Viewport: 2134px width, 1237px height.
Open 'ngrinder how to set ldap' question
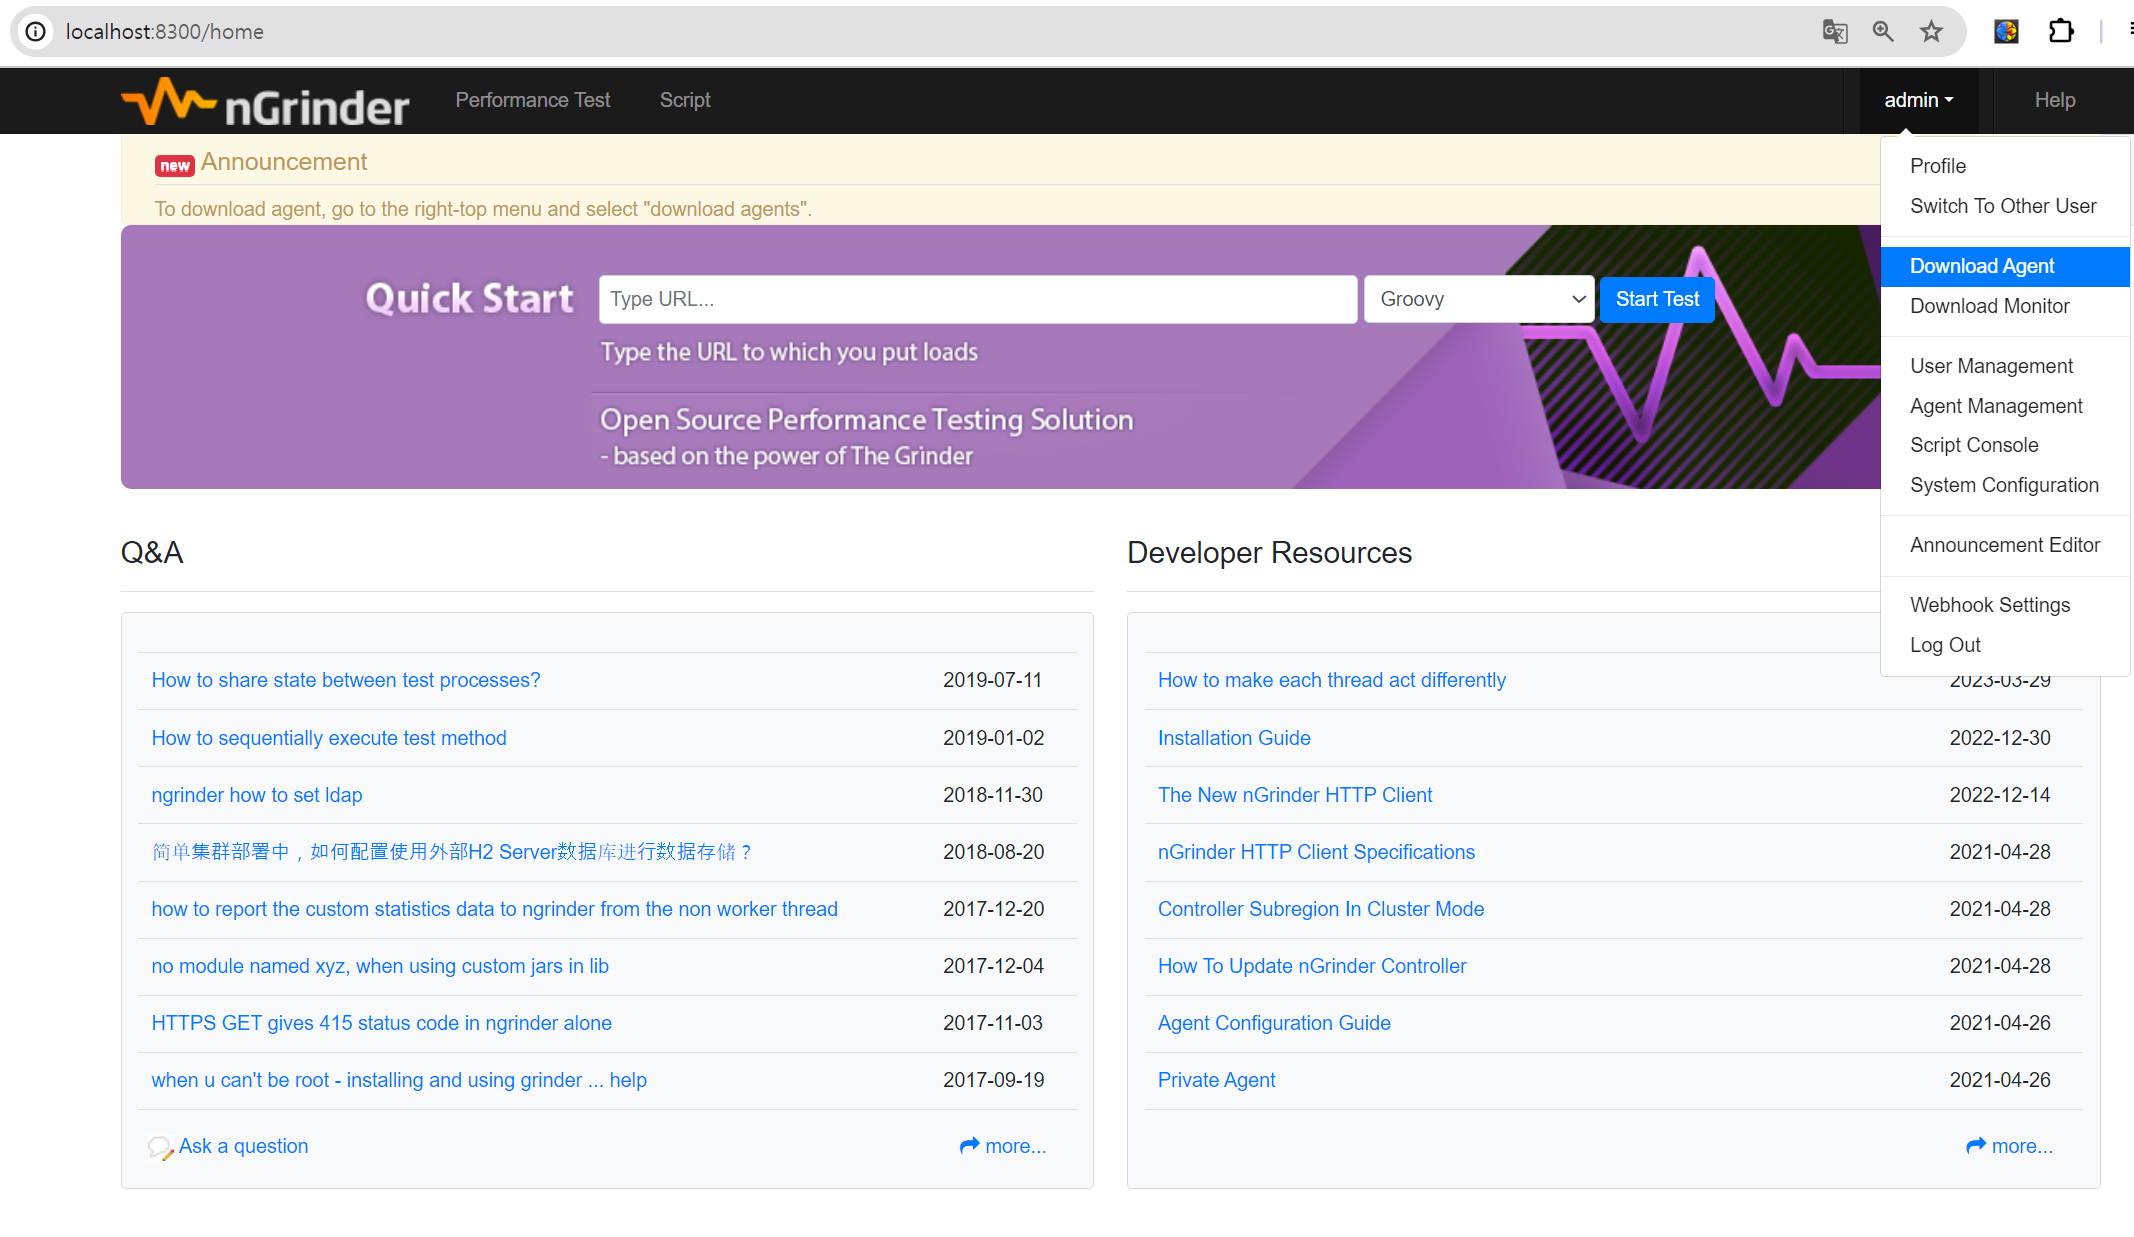[x=257, y=795]
